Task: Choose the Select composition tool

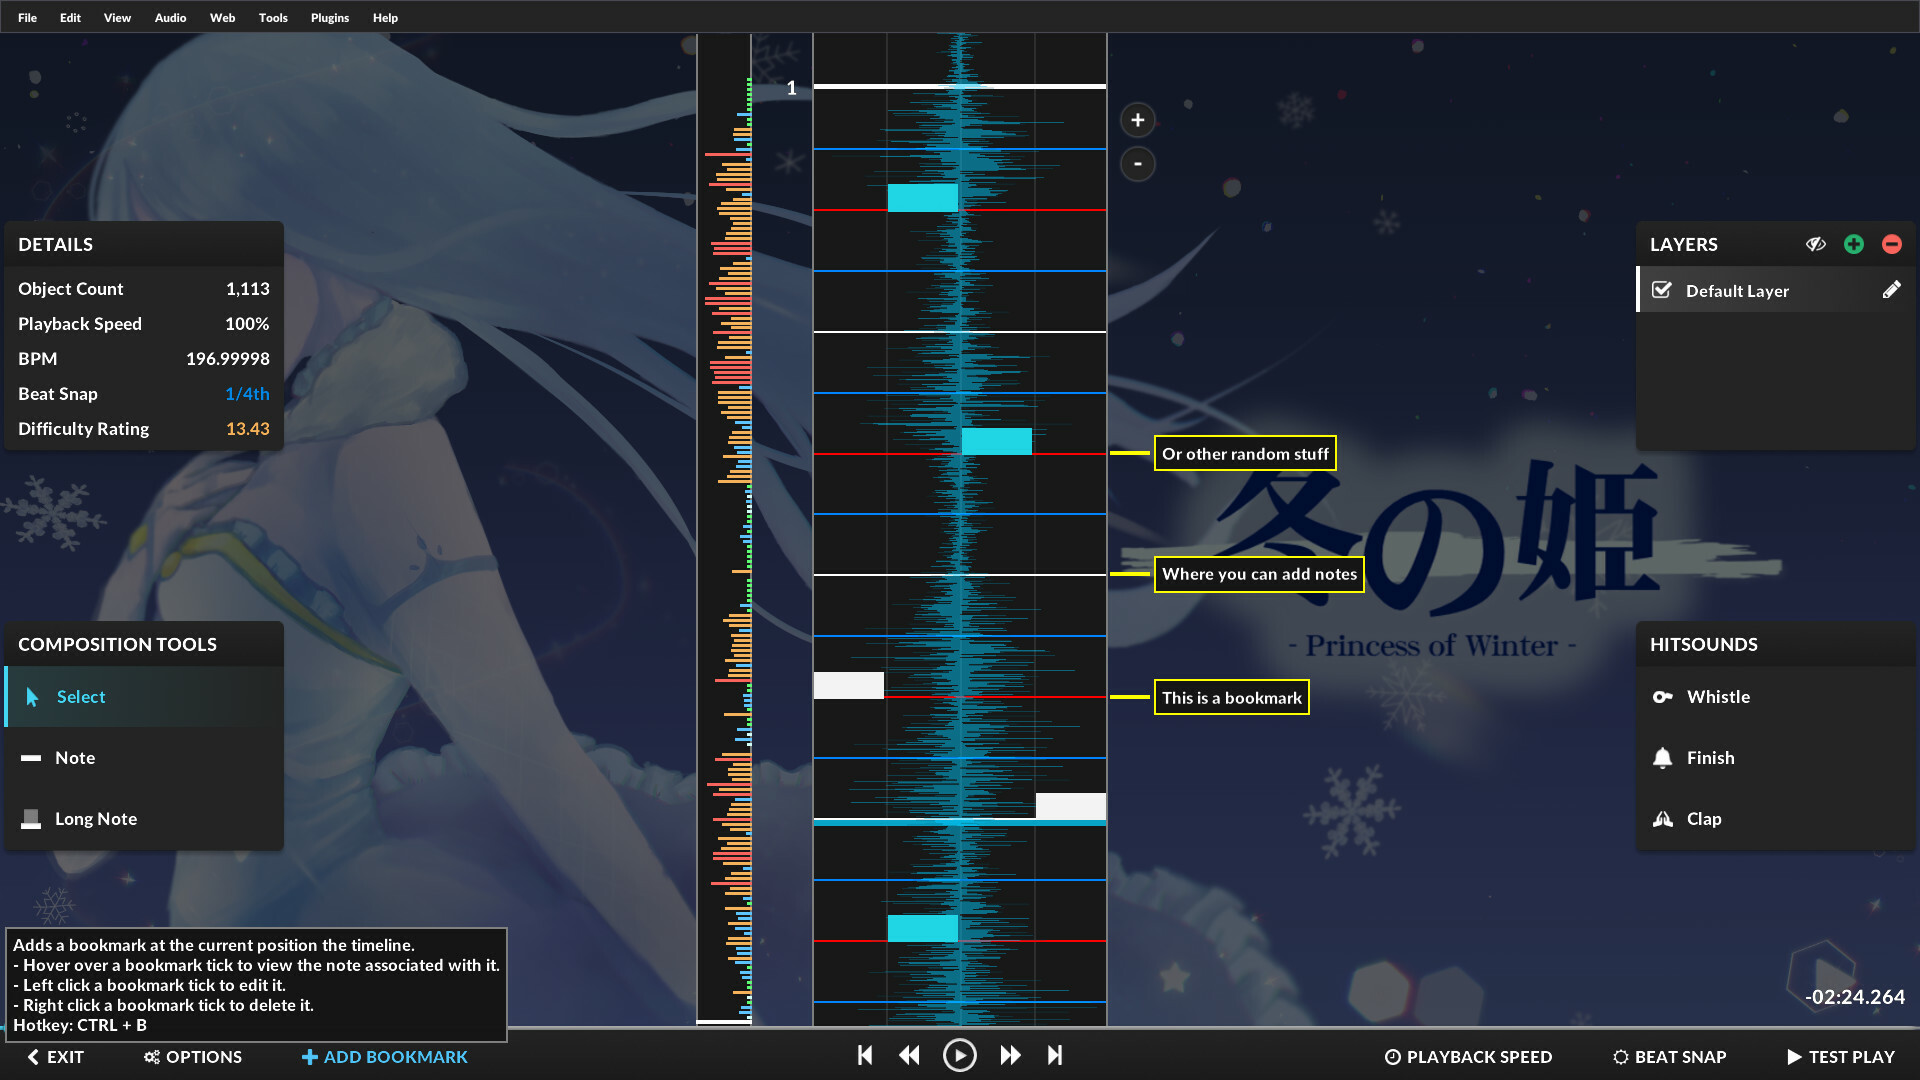Action: [x=144, y=697]
